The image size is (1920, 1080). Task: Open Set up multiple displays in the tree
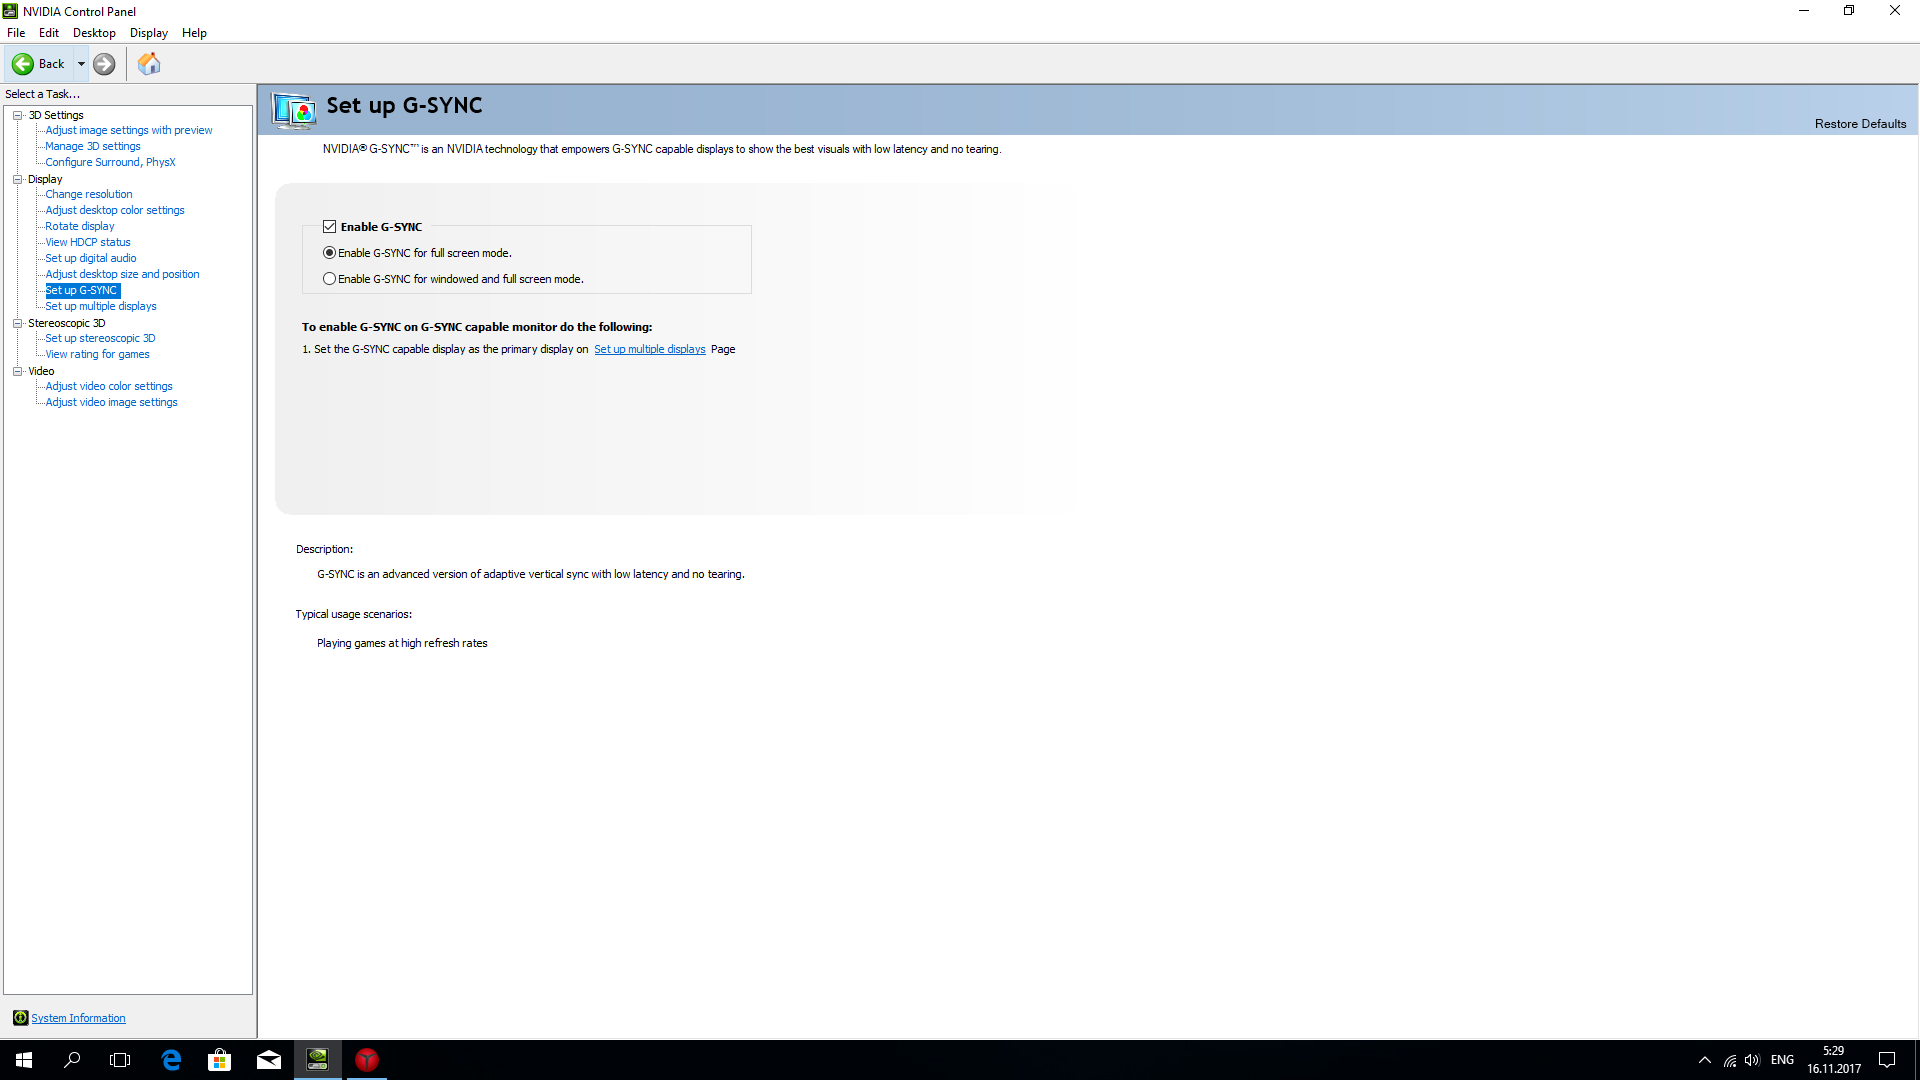(x=101, y=306)
